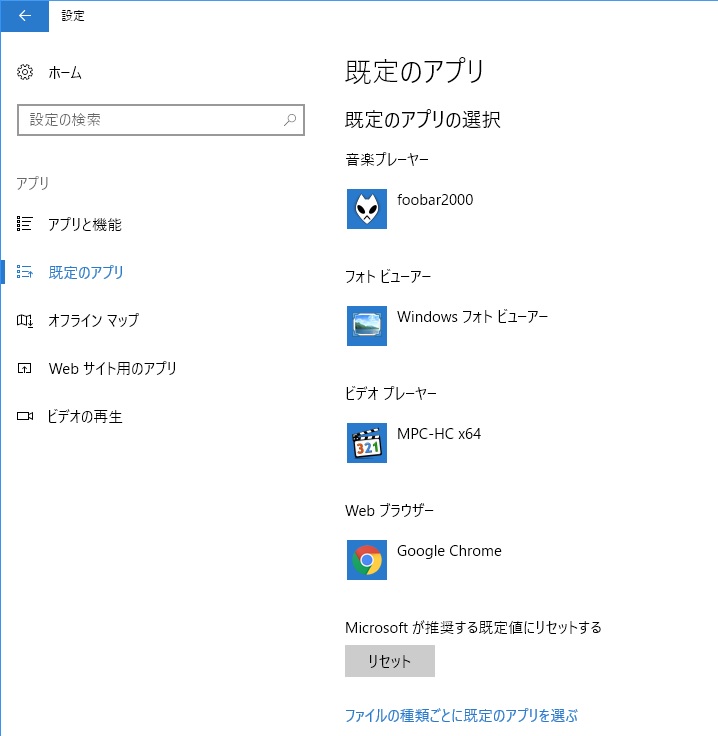Click the back arrow button
This screenshot has height=736, width=718.
(24, 16)
